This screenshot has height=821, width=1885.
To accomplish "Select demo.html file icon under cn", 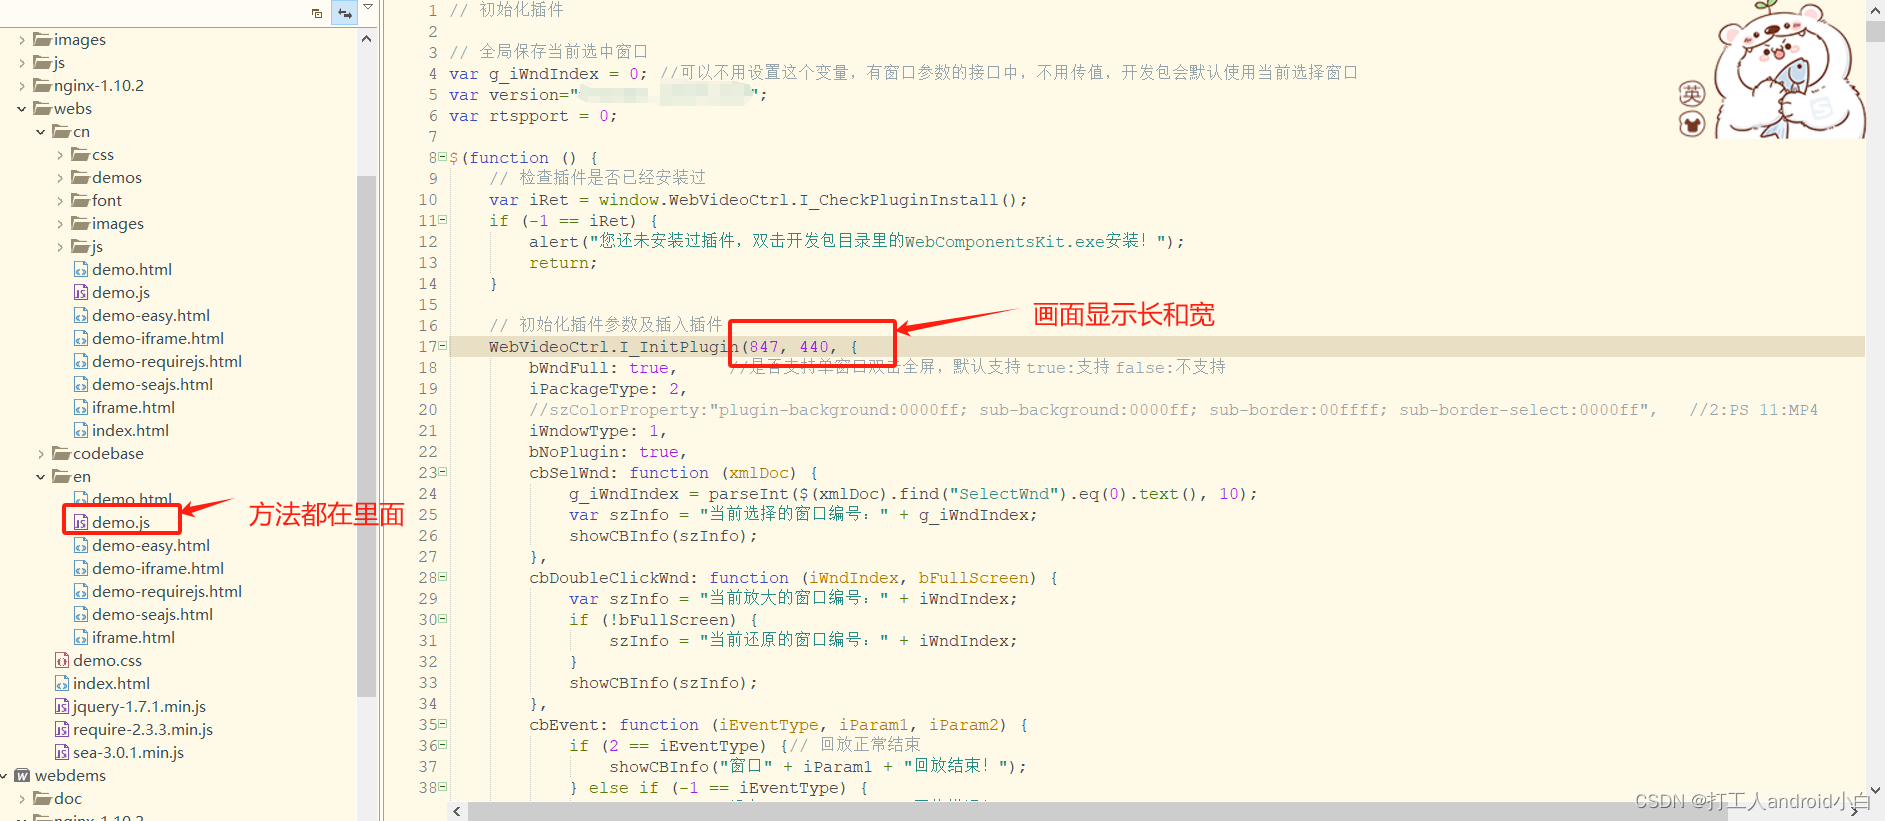I will [x=81, y=270].
